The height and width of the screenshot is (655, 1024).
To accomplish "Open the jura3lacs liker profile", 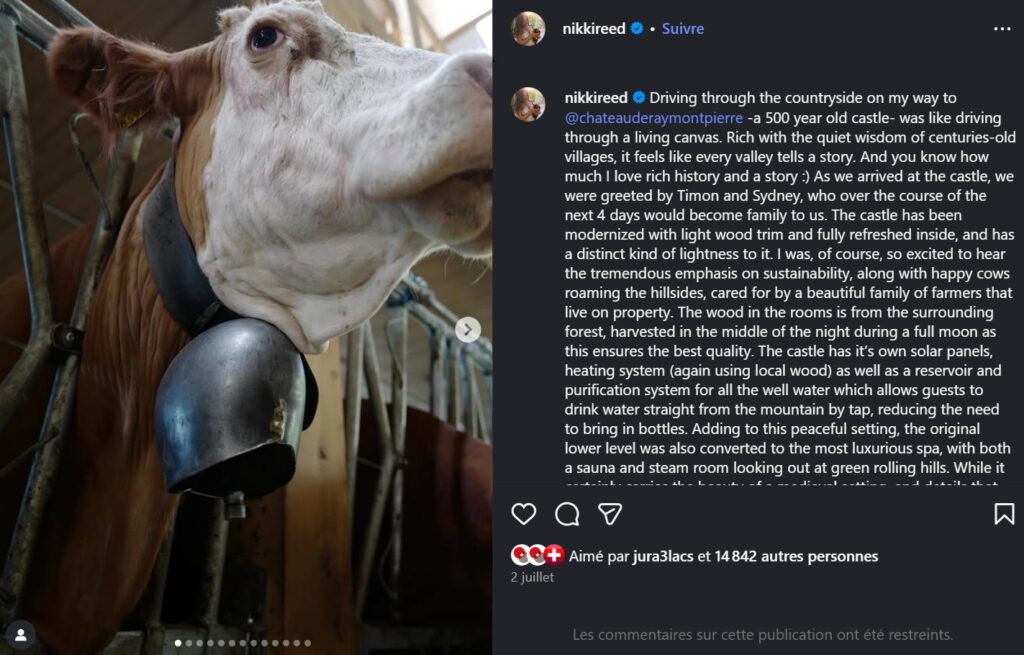I will pyautogui.click(x=663, y=556).
